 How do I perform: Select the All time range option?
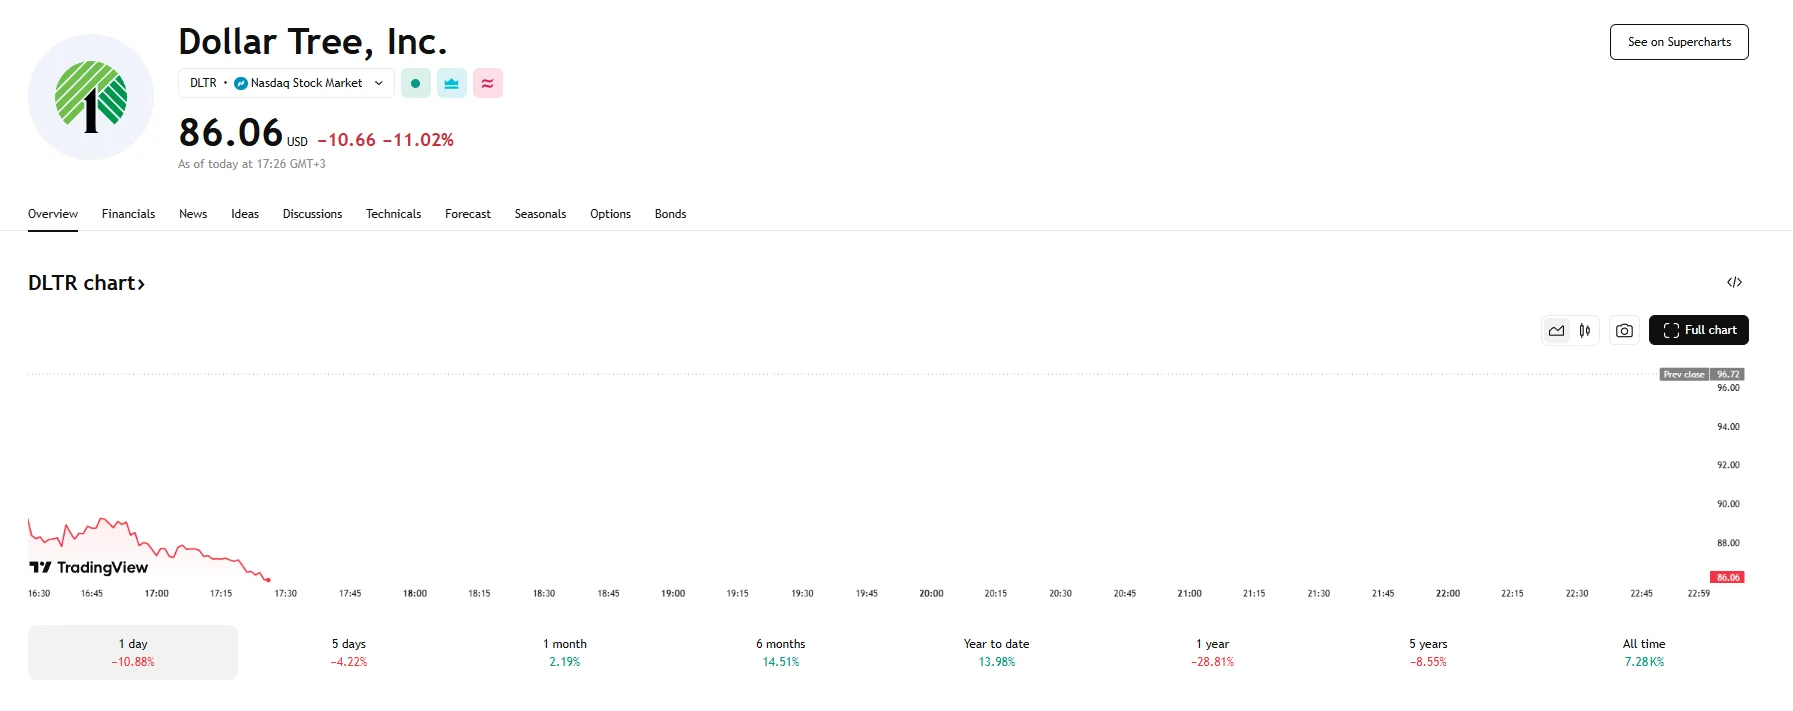coord(1644,652)
